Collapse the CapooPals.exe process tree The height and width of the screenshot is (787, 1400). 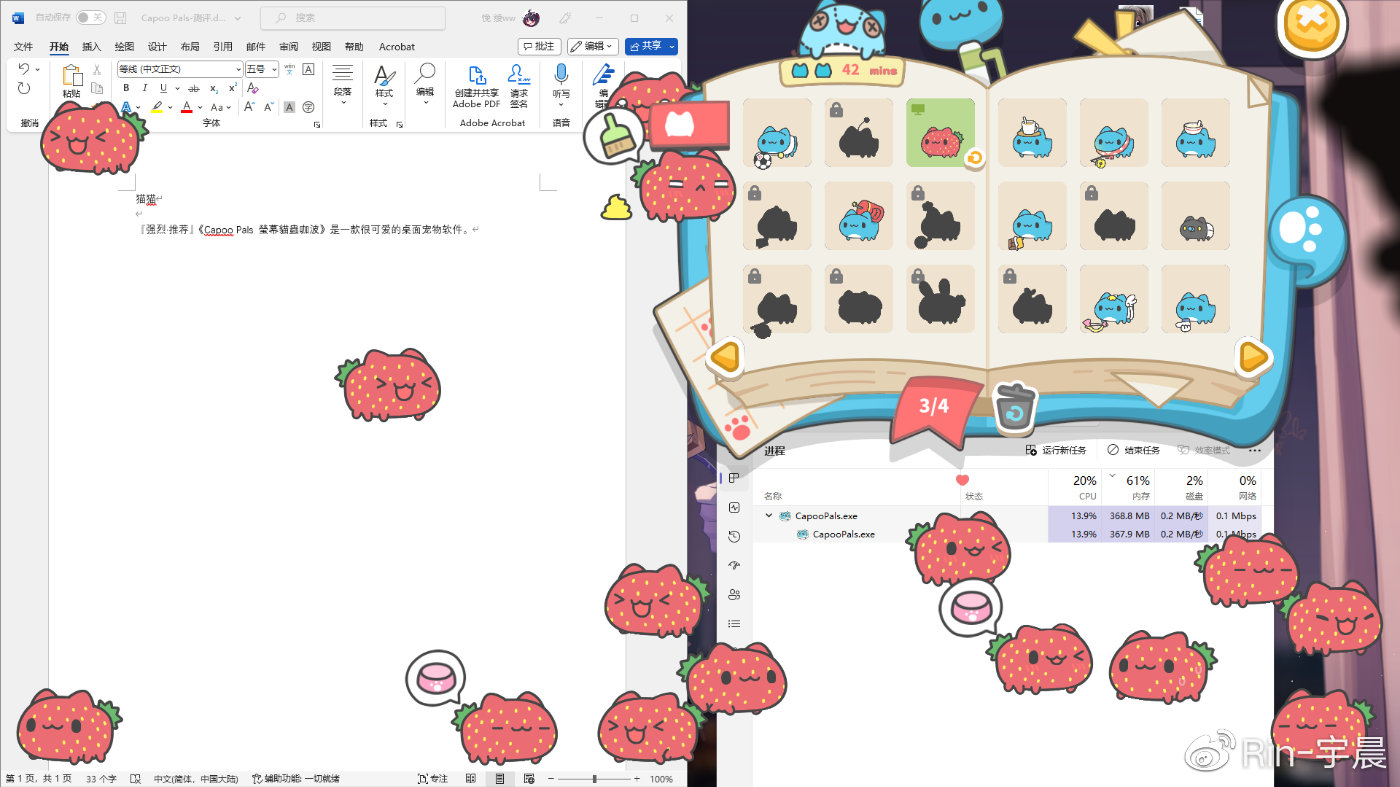pos(768,515)
